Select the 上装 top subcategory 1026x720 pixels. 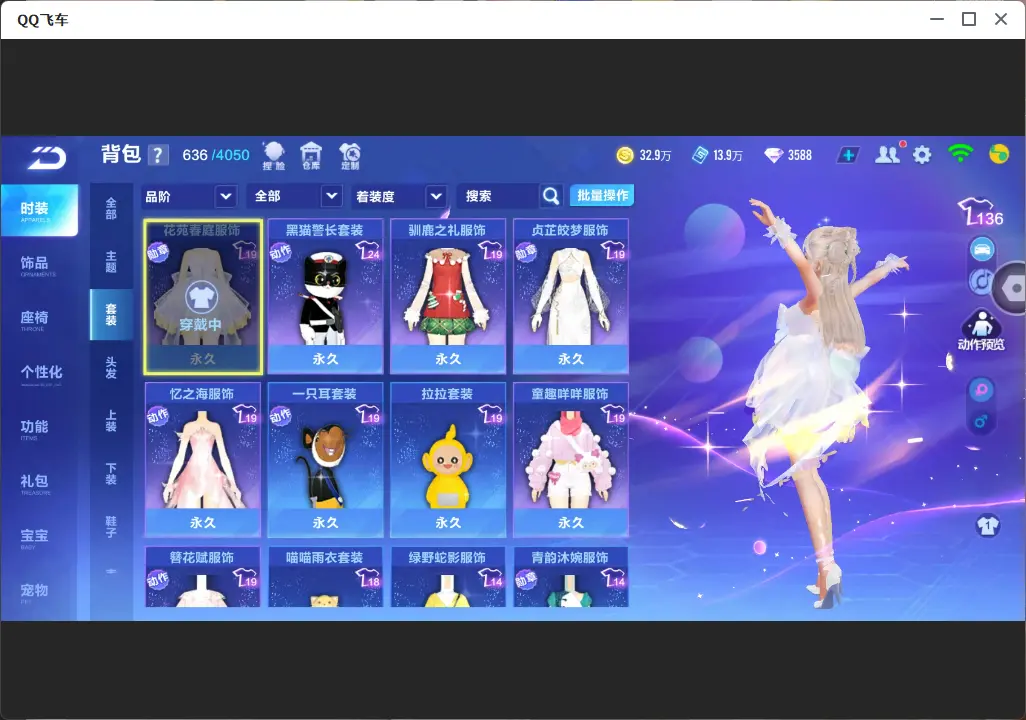pyautogui.click(x=111, y=421)
